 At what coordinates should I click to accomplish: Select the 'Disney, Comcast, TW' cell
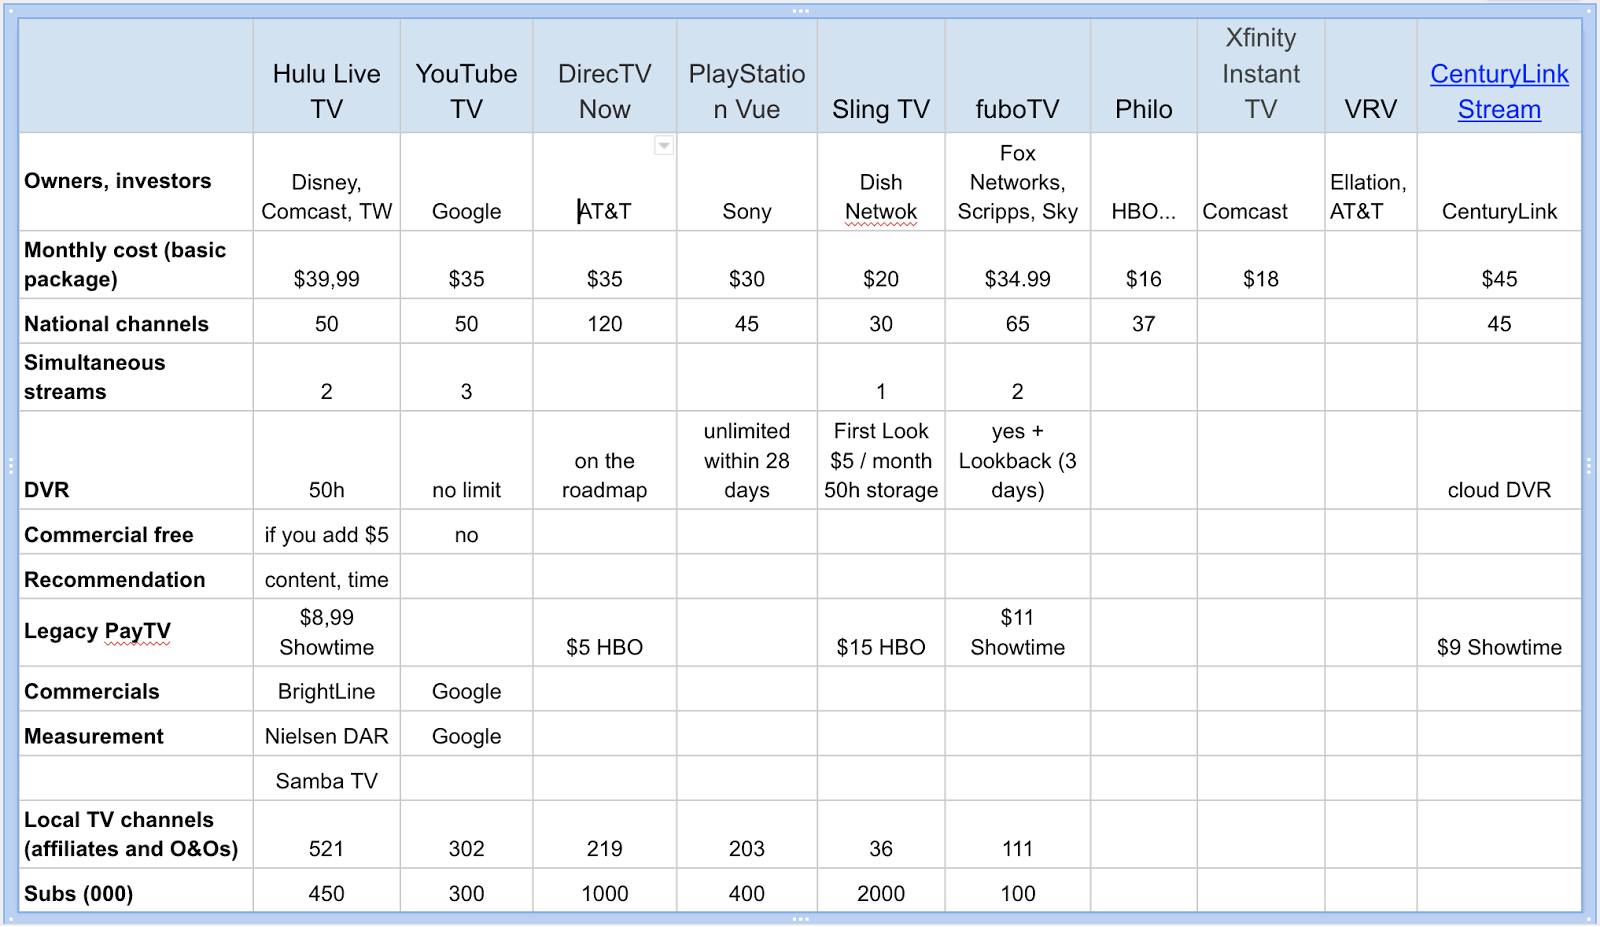(x=327, y=182)
